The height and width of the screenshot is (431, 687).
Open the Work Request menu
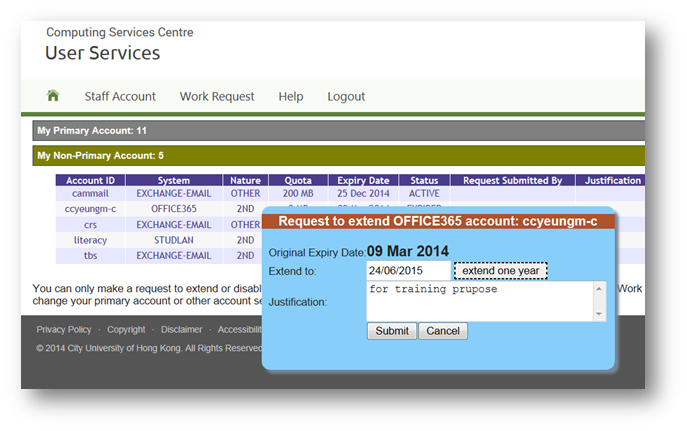217,97
